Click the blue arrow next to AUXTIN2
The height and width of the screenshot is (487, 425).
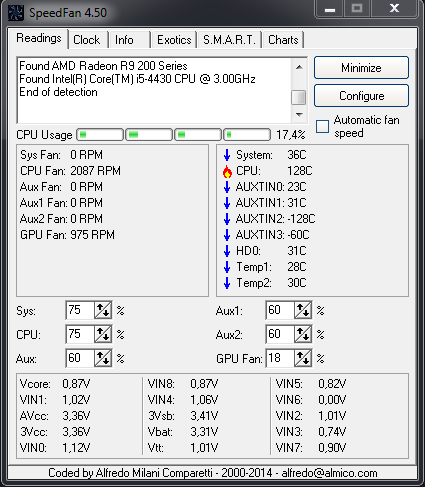[x=227, y=219]
